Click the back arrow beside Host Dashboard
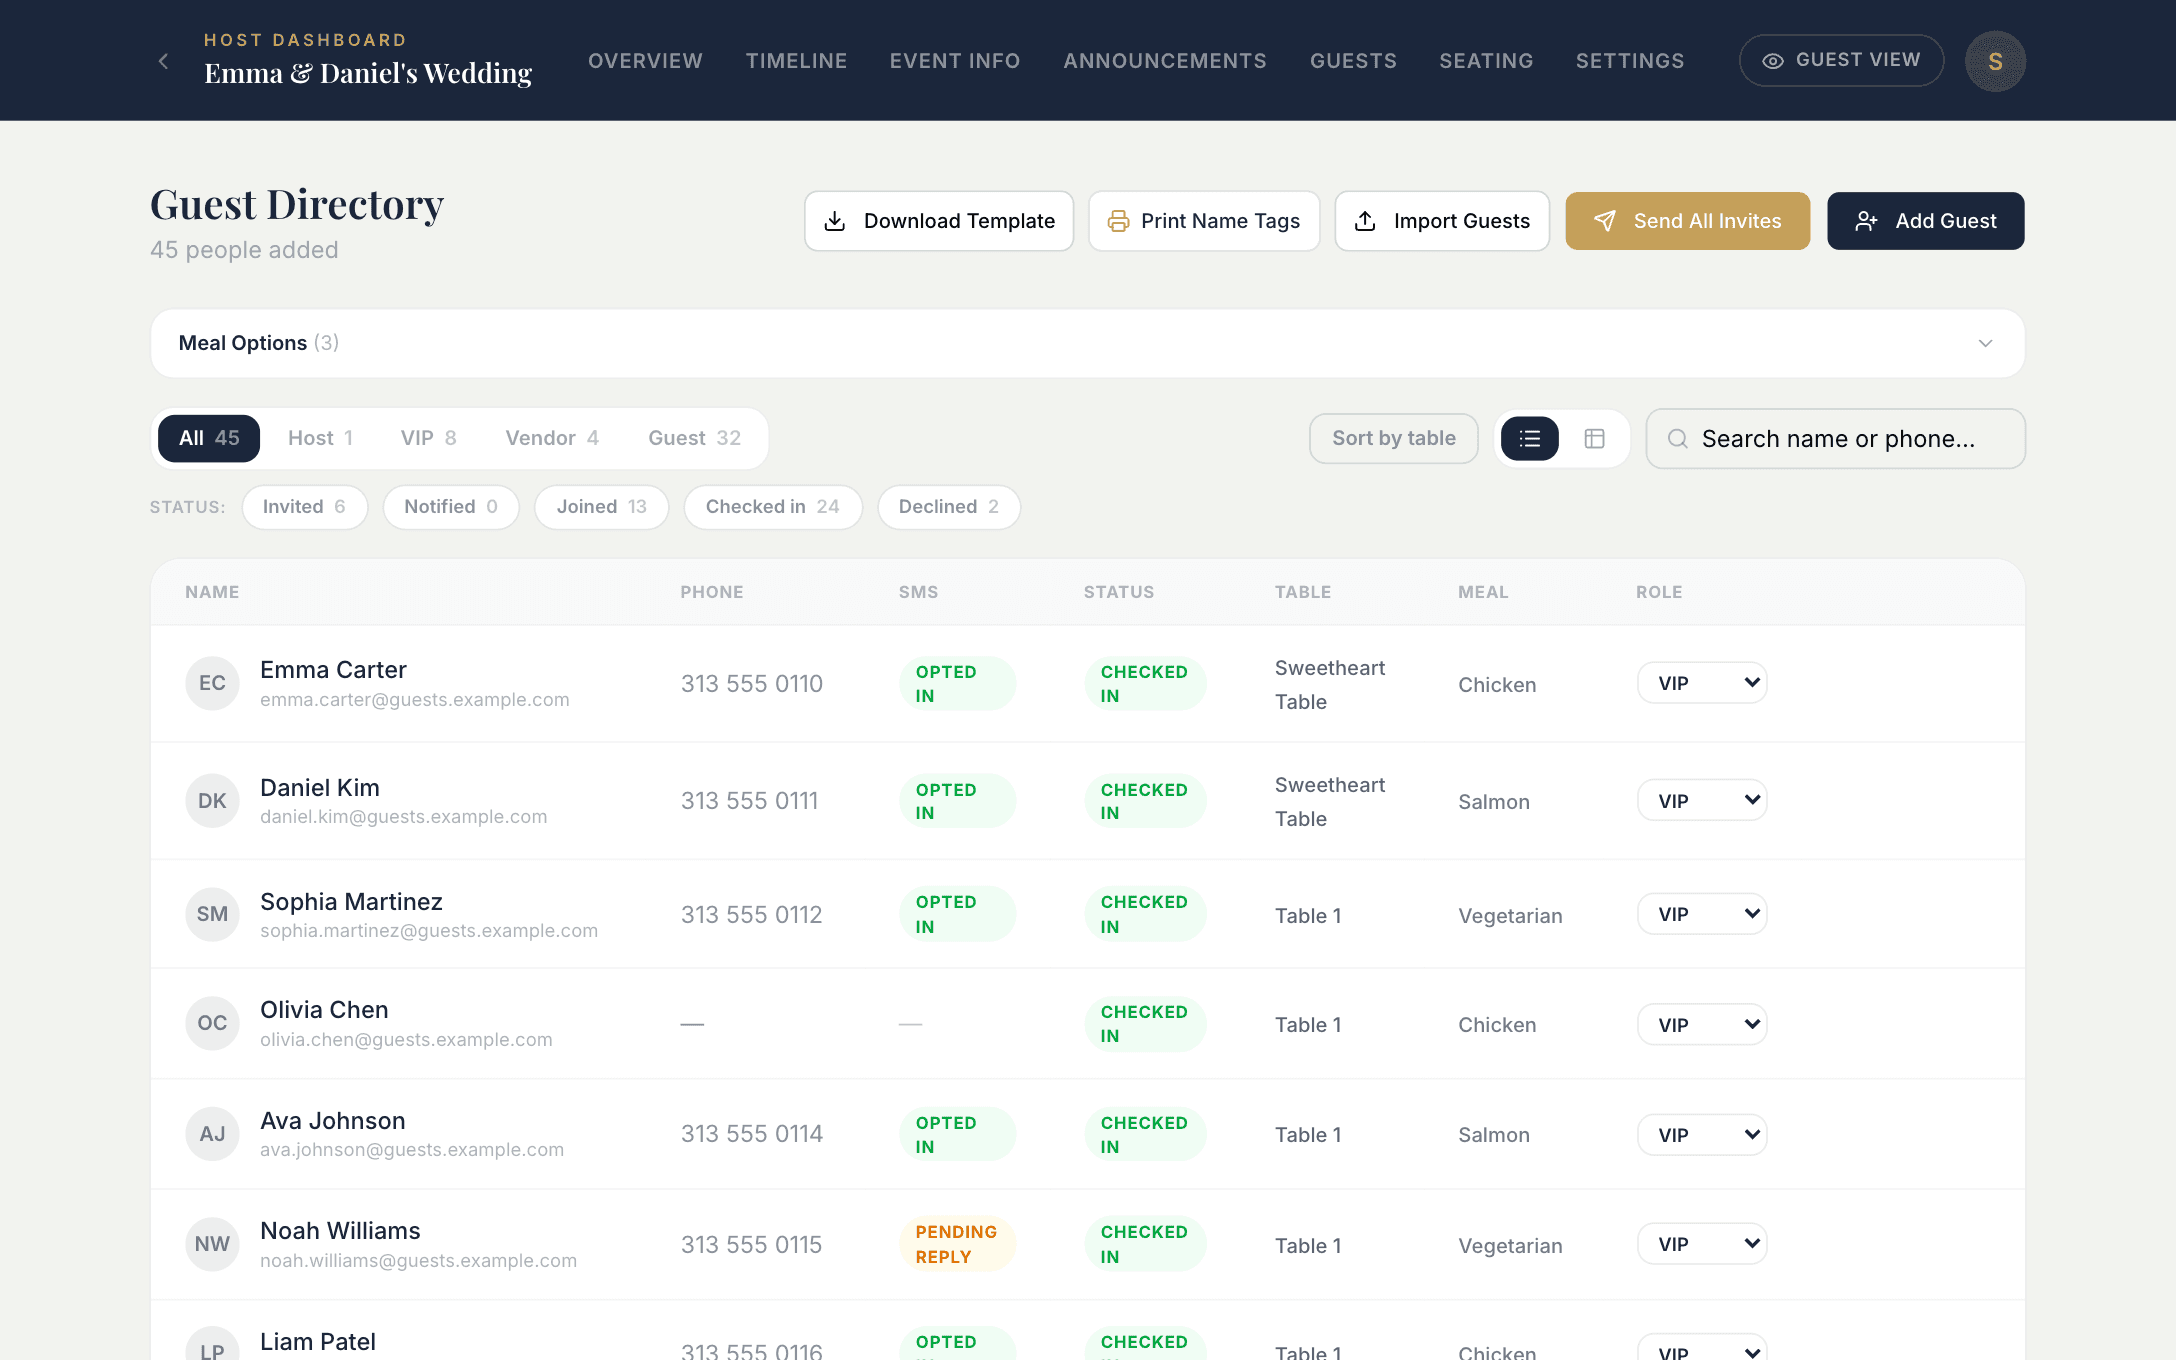The height and width of the screenshot is (1360, 2176). (163, 61)
